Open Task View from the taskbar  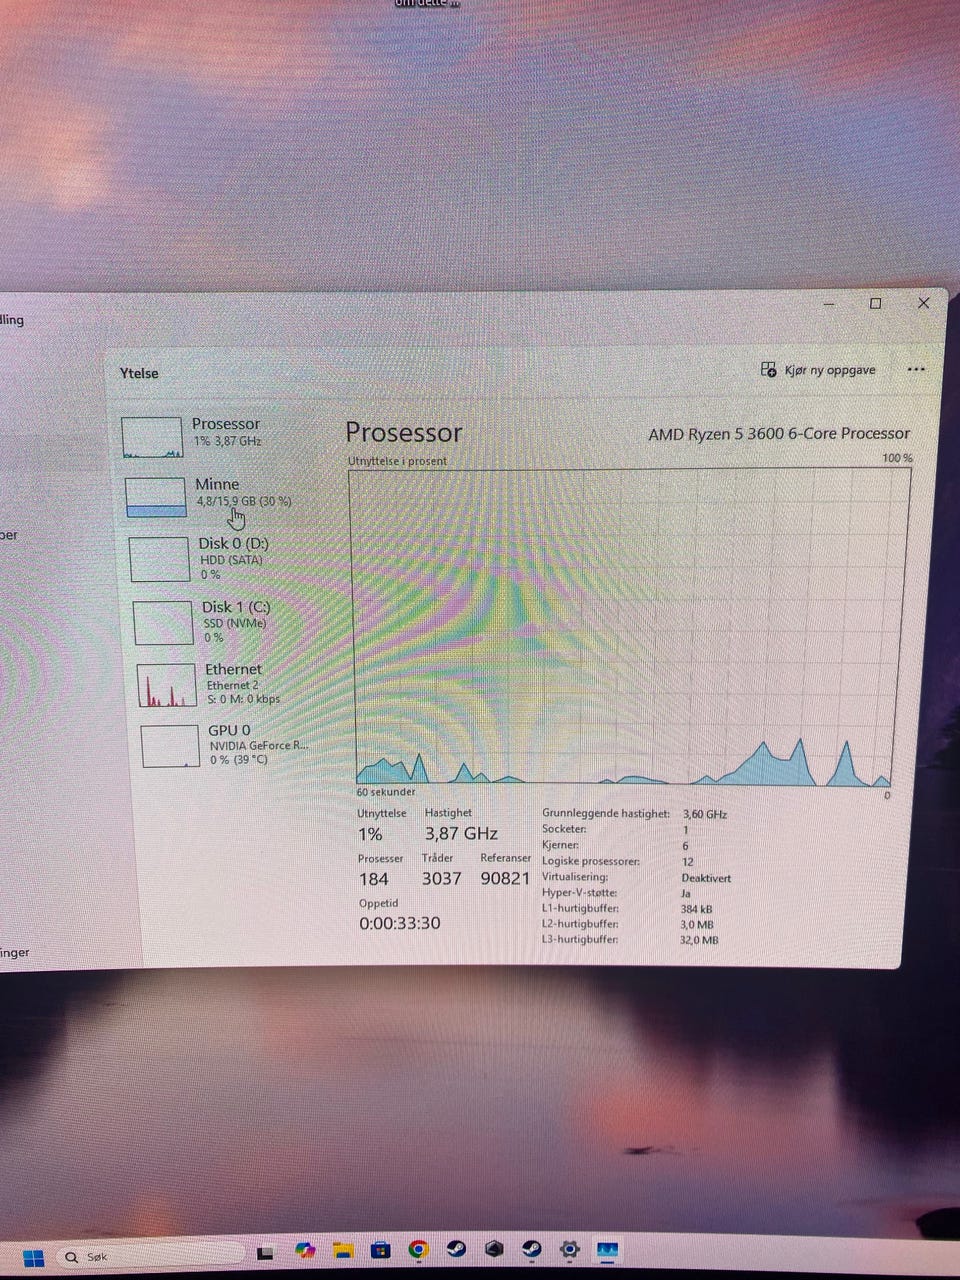[x=266, y=1252]
